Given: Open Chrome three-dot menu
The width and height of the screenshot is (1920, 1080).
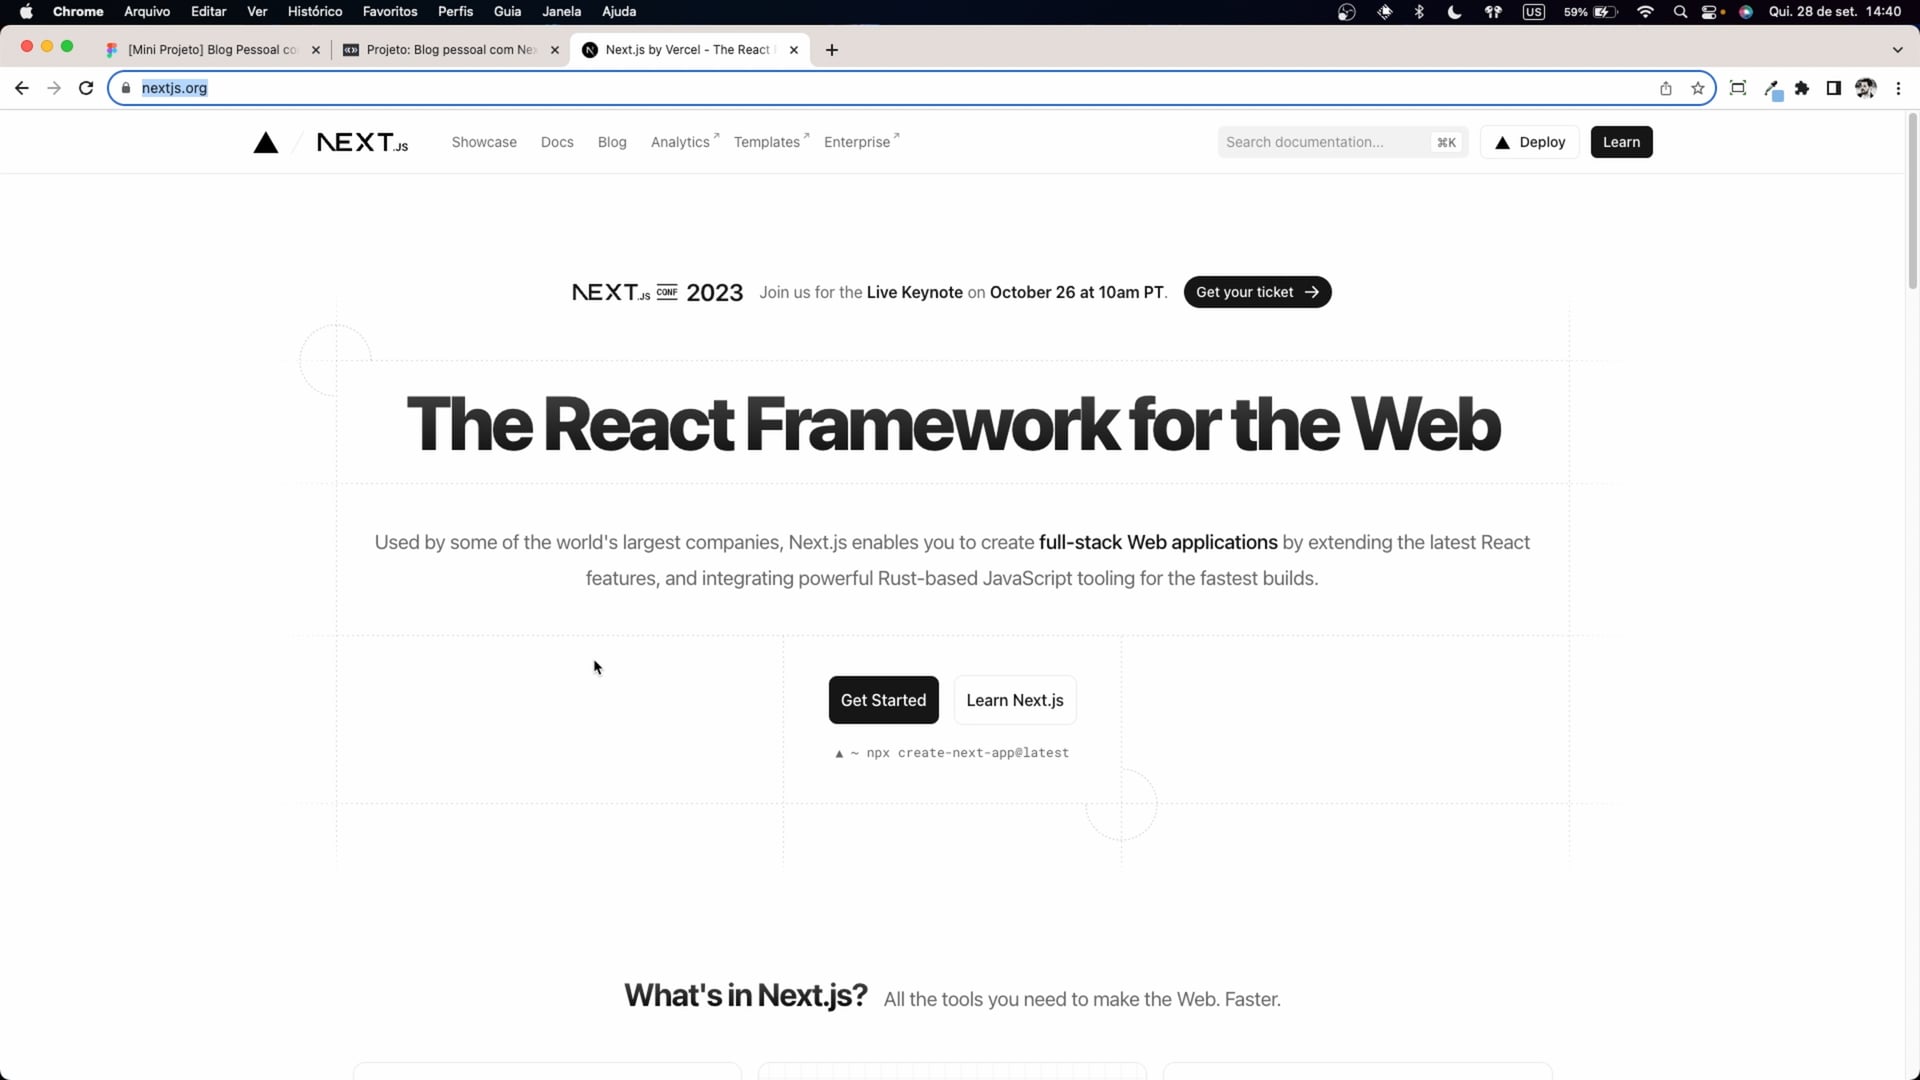Looking at the screenshot, I should [x=1898, y=88].
